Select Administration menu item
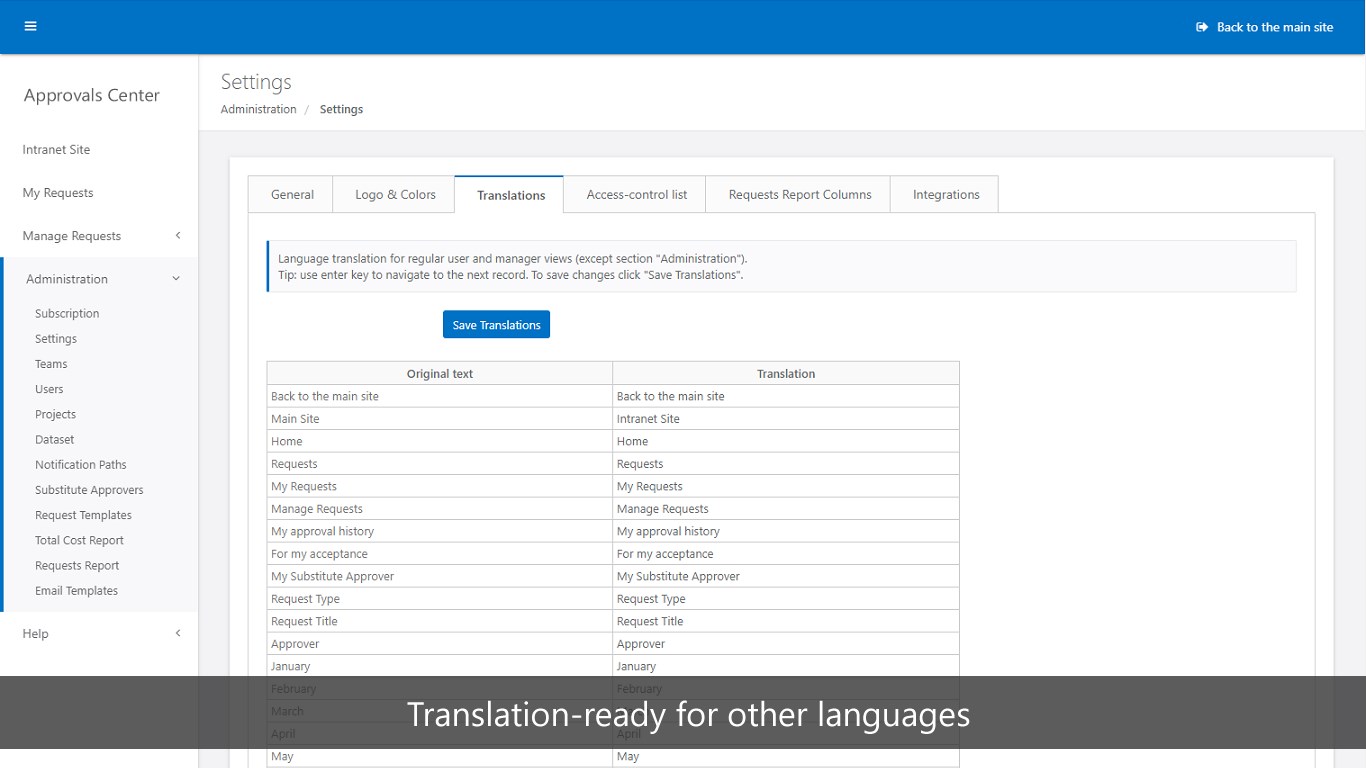Image resolution: width=1366 pixels, height=768 pixels. coord(67,279)
